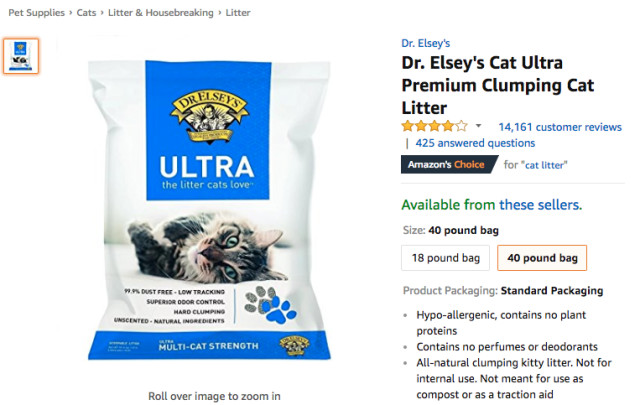The width and height of the screenshot is (640, 405).
Task: Open the "cat litter" search term link
Action: click(x=544, y=165)
